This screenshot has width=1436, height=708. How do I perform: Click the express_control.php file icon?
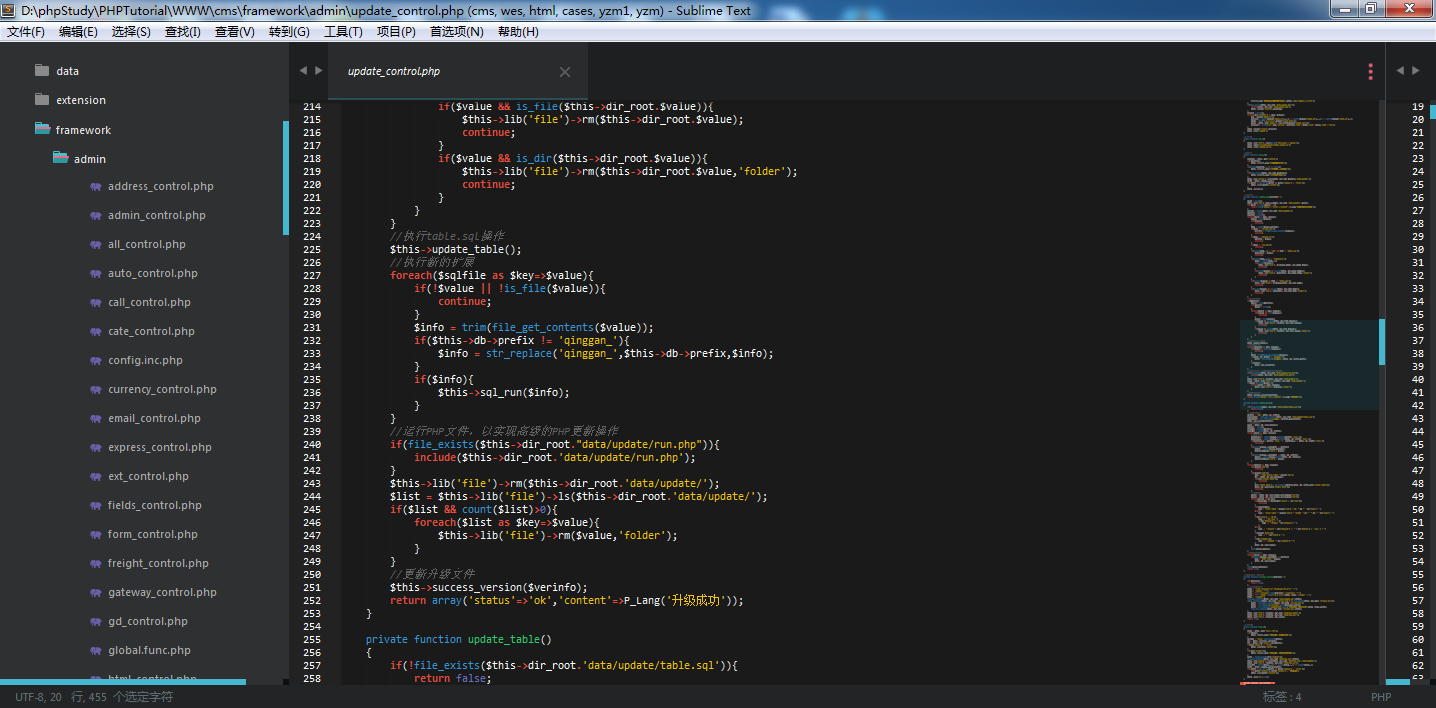(x=96, y=448)
